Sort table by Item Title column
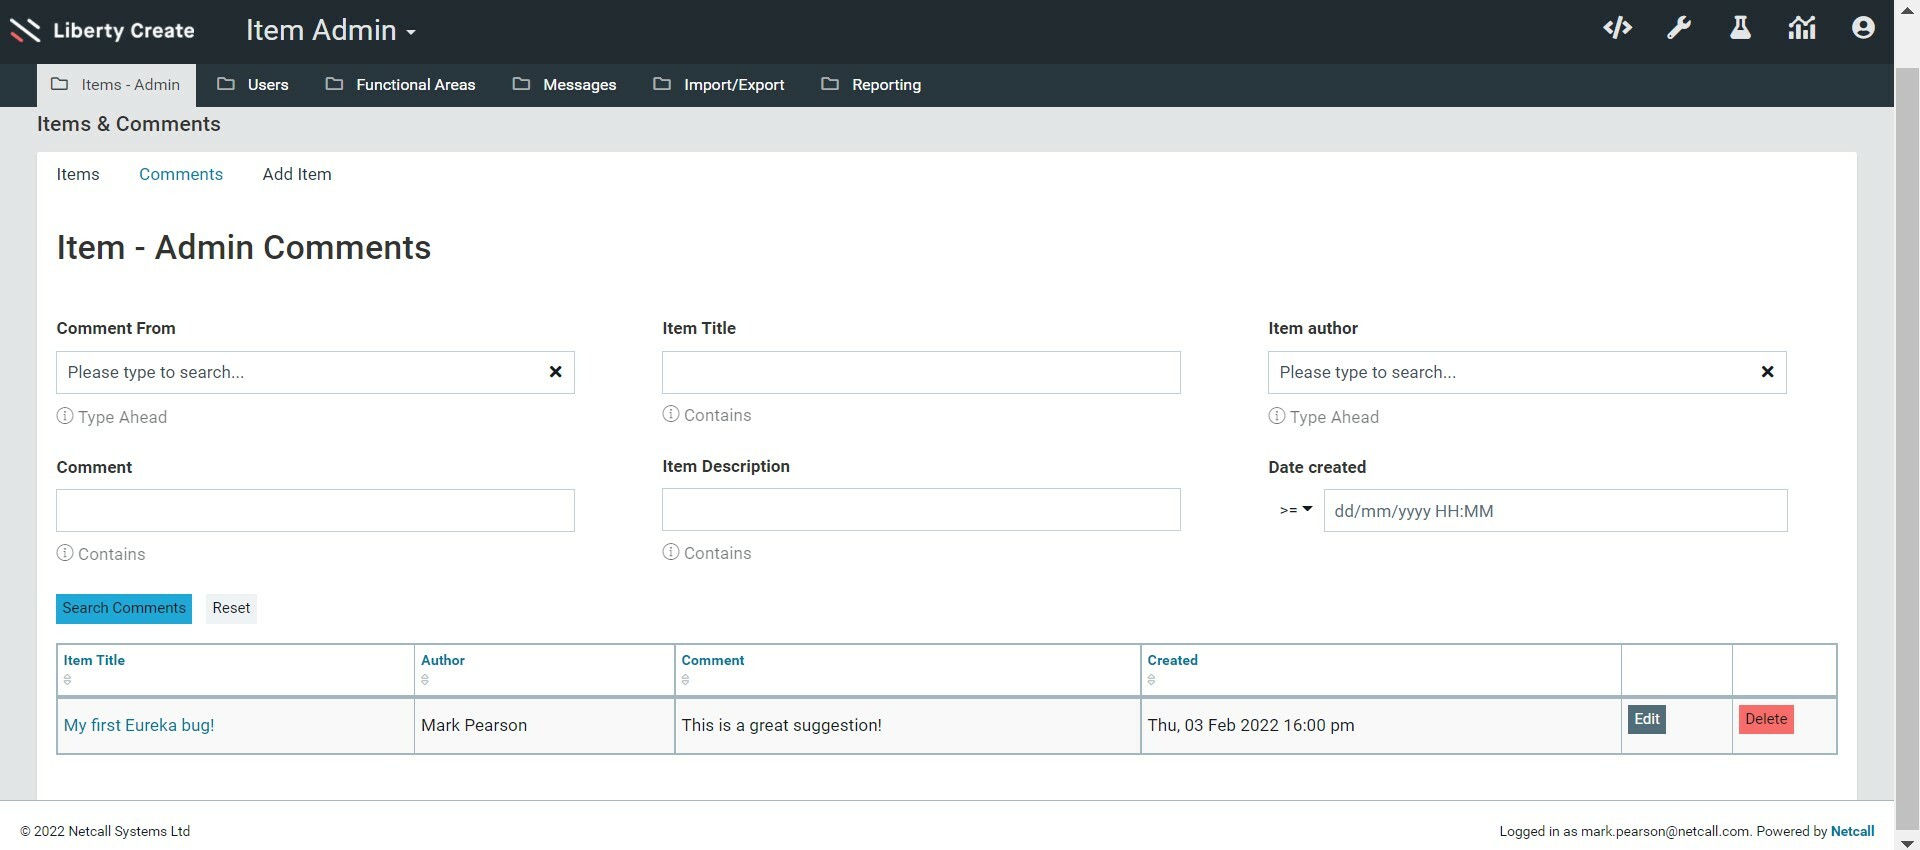 pyautogui.click(x=94, y=661)
